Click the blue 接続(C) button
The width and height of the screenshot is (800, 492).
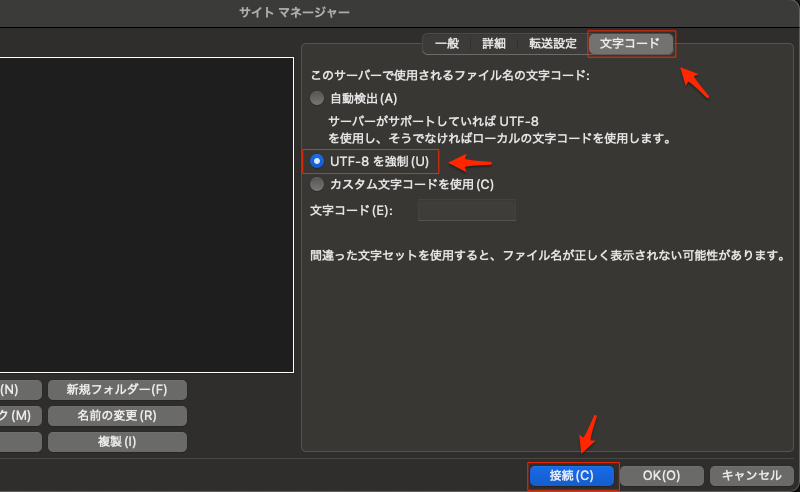[572, 476]
